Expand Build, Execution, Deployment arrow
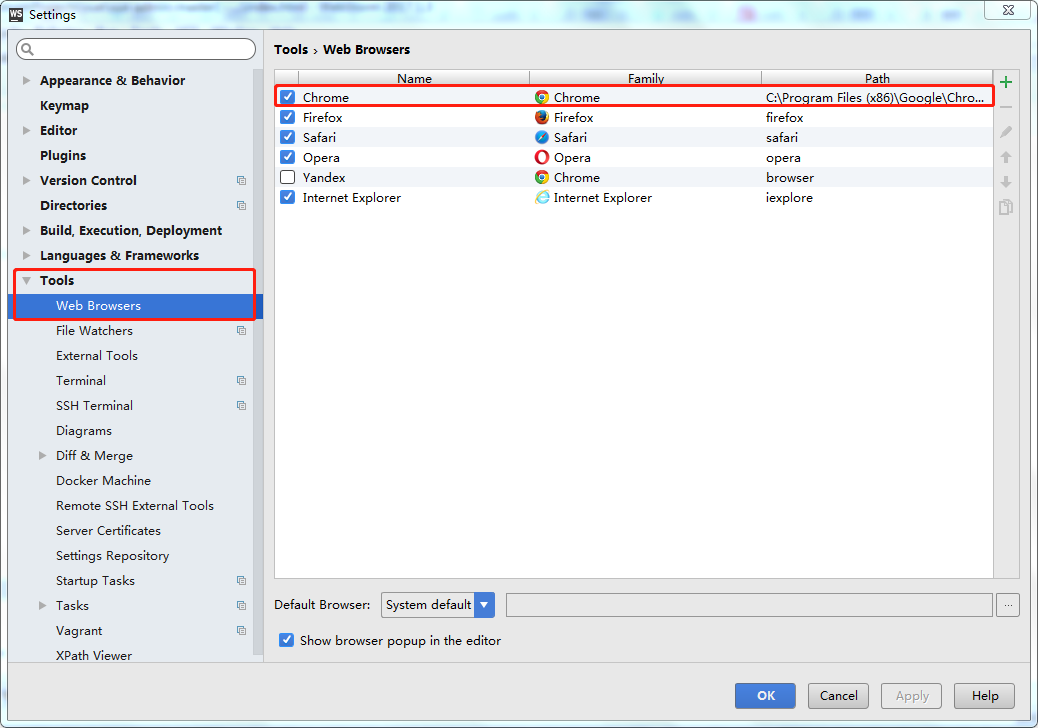1038x728 pixels. tap(26, 230)
